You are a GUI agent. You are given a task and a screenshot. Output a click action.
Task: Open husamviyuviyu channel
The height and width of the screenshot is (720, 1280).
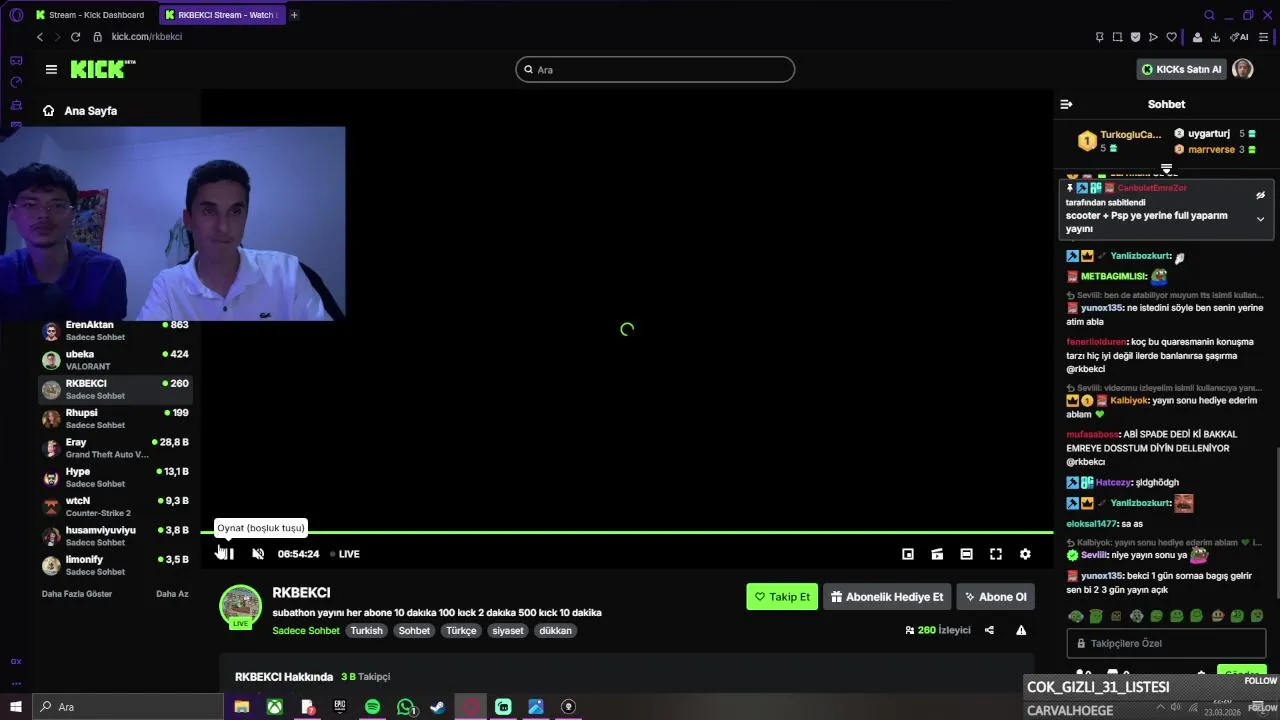click(115, 536)
